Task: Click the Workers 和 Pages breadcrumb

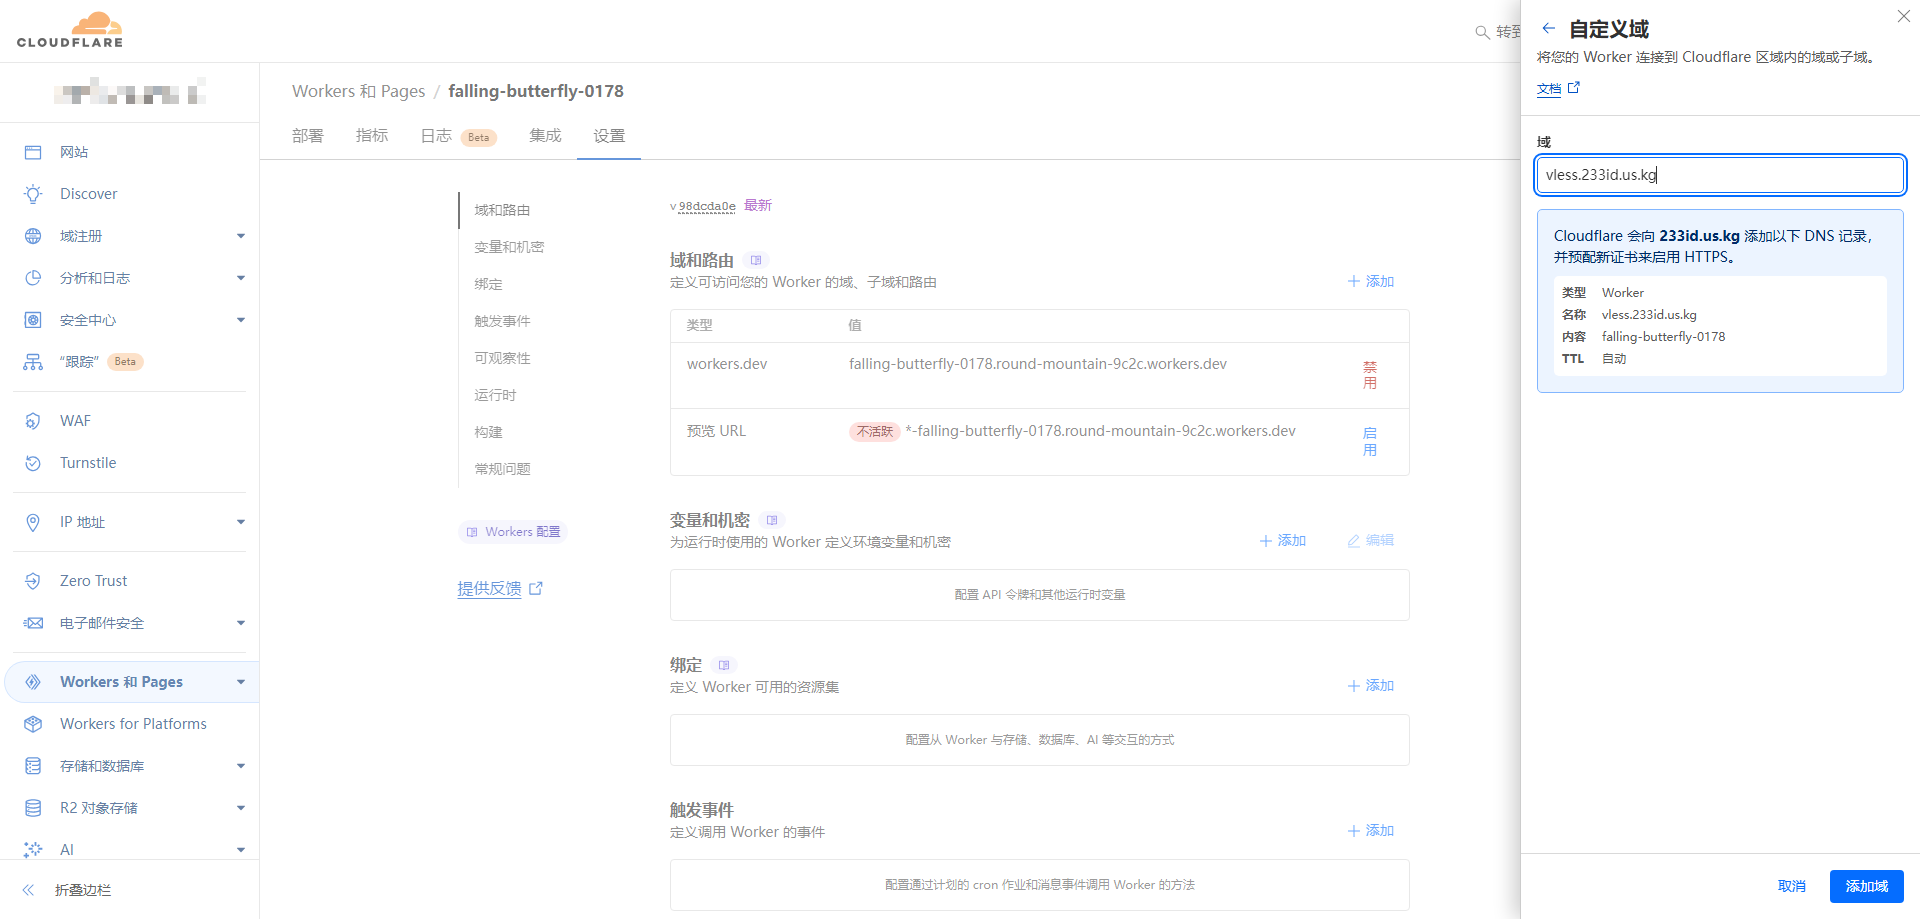Action: point(358,91)
